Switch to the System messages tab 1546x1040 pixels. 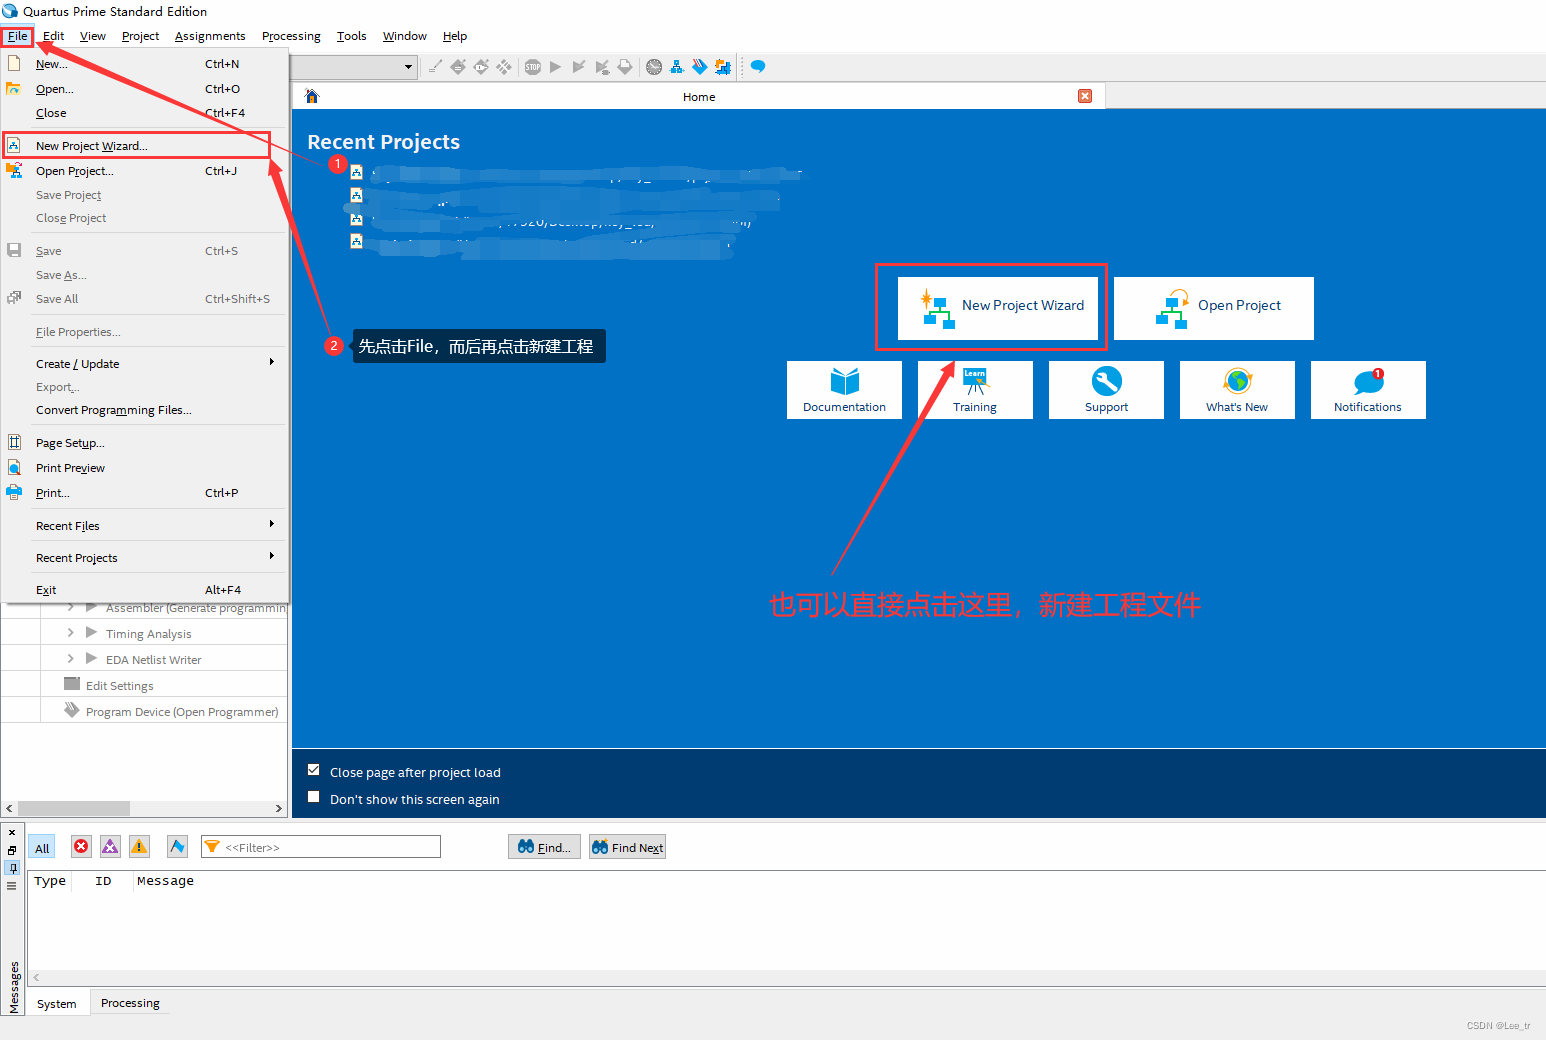click(56, 1004)
